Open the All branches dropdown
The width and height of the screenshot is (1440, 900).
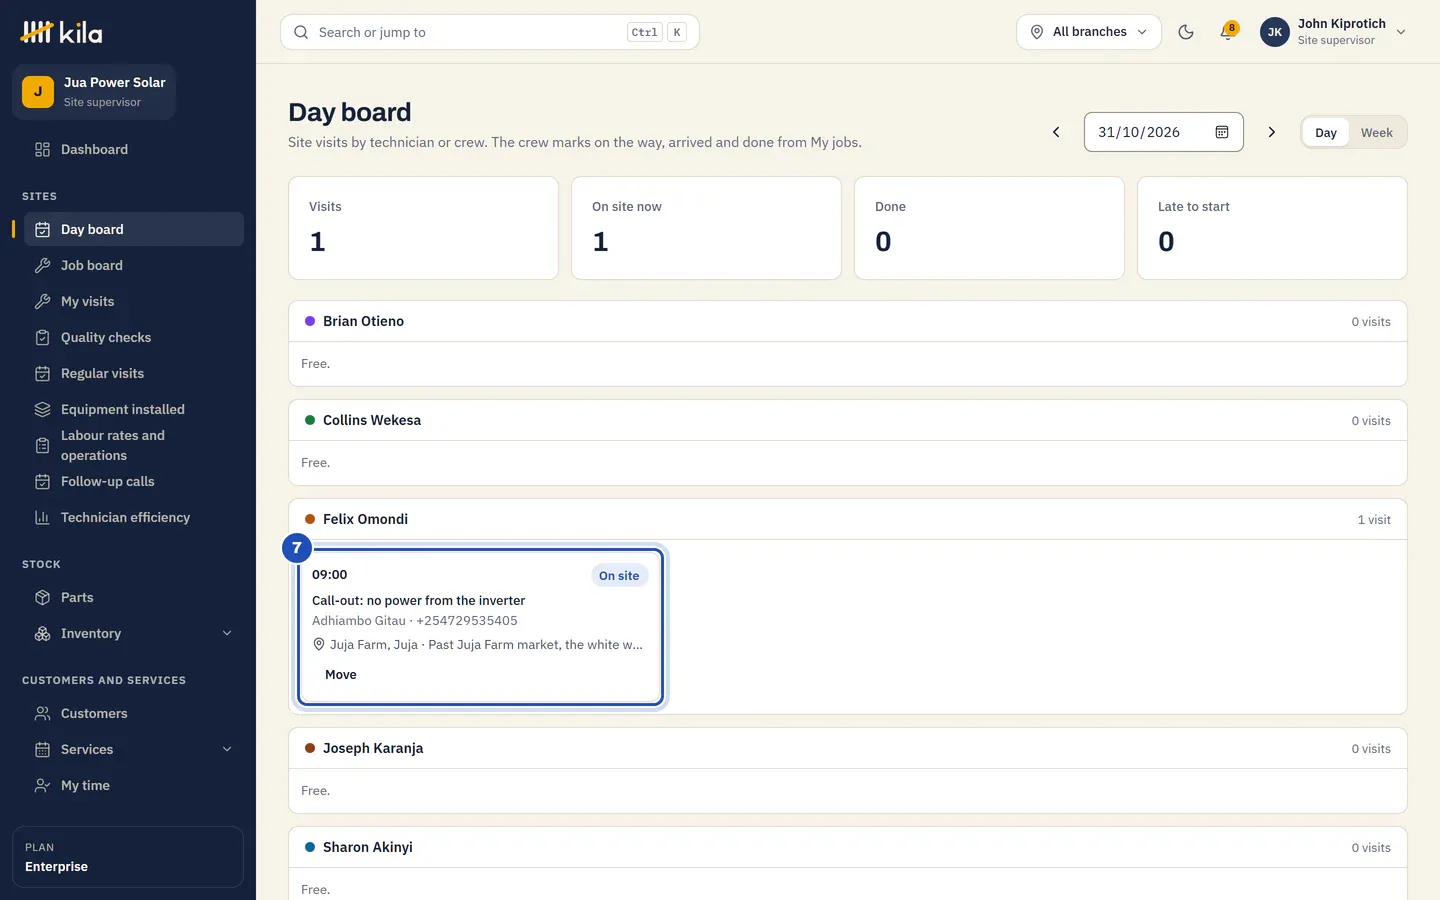pos(1089,32)
